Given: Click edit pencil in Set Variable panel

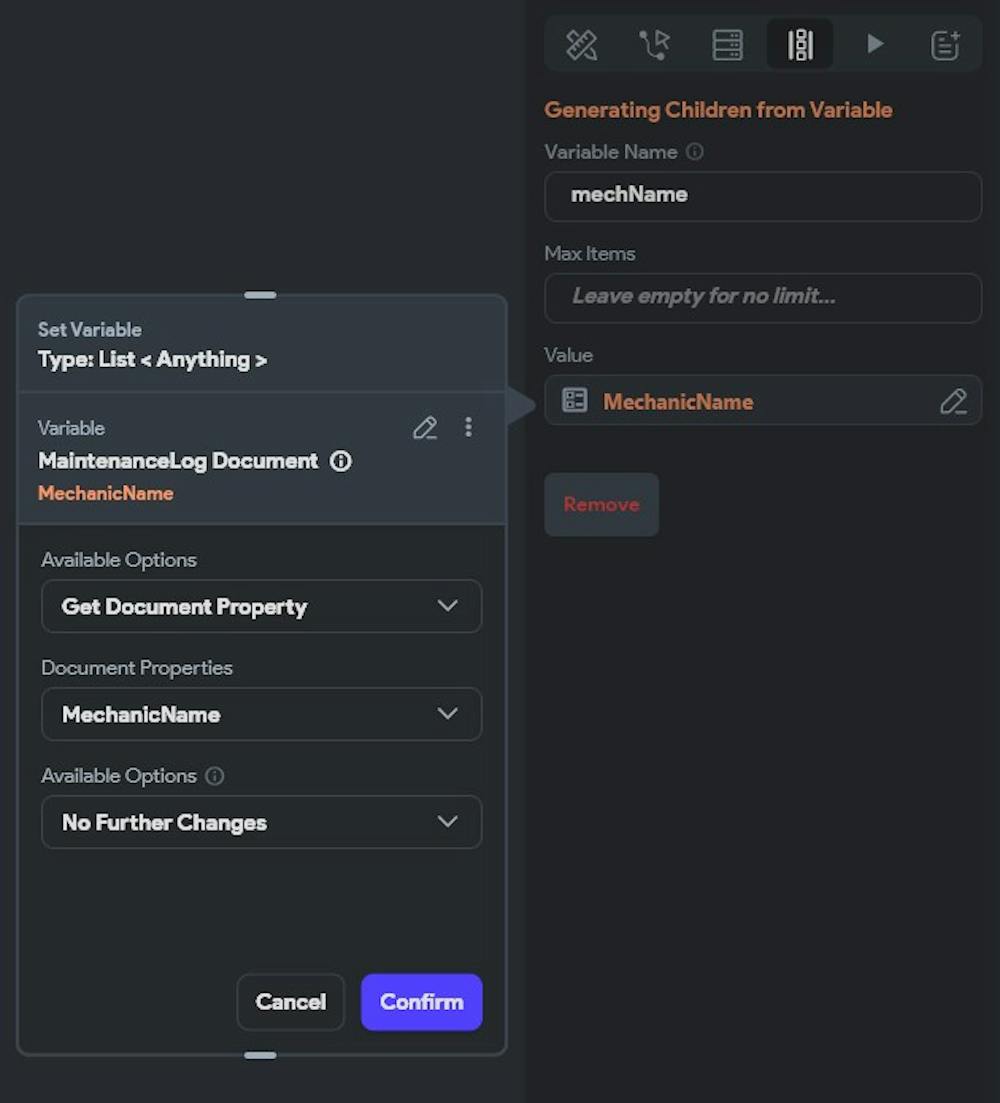Looking at the screenshot, I should point(425,428).
